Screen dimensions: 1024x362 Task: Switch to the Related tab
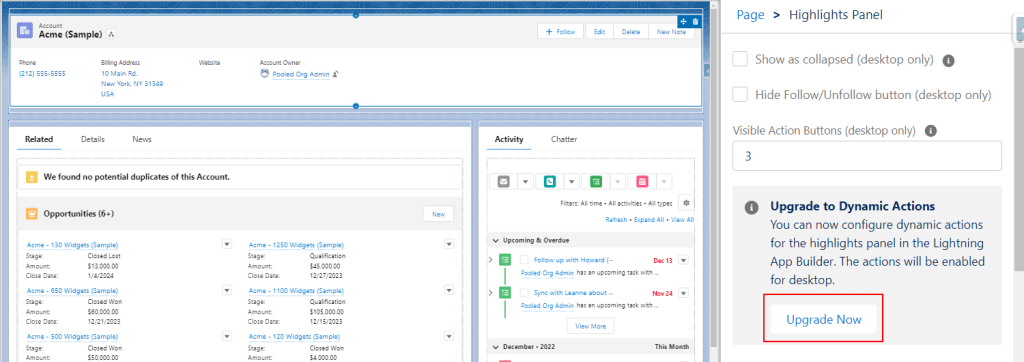39,139
